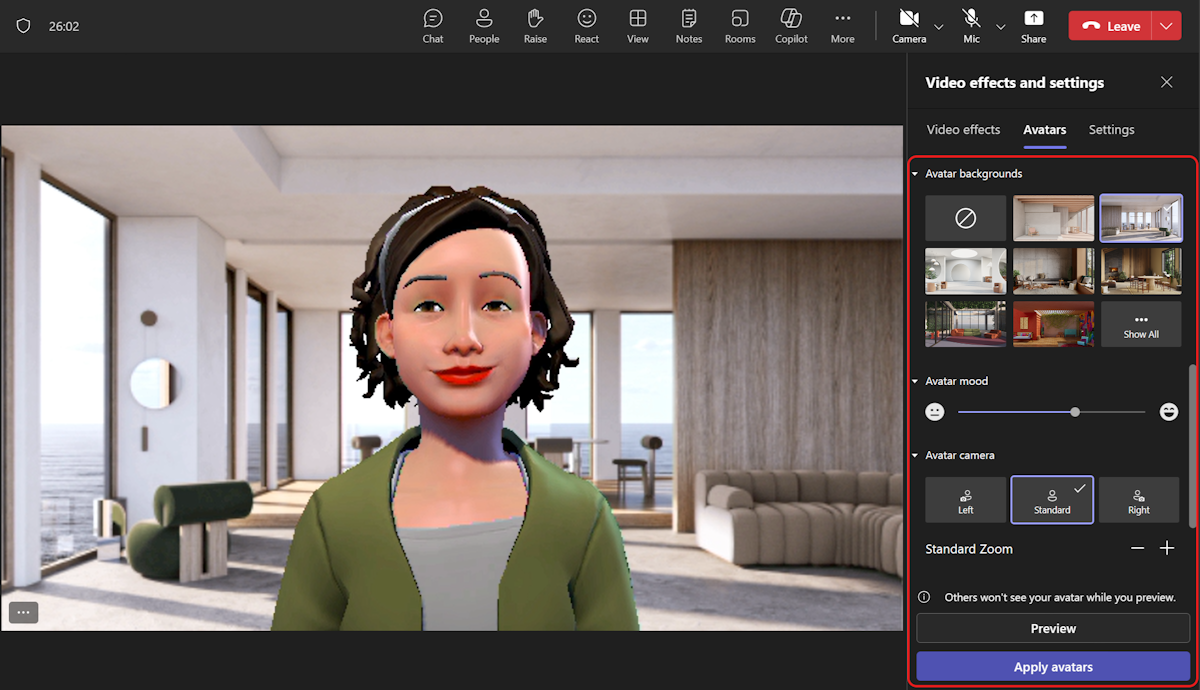Click the Preview button
The image size is (1200, 690).
click(x=1052, y=629)
